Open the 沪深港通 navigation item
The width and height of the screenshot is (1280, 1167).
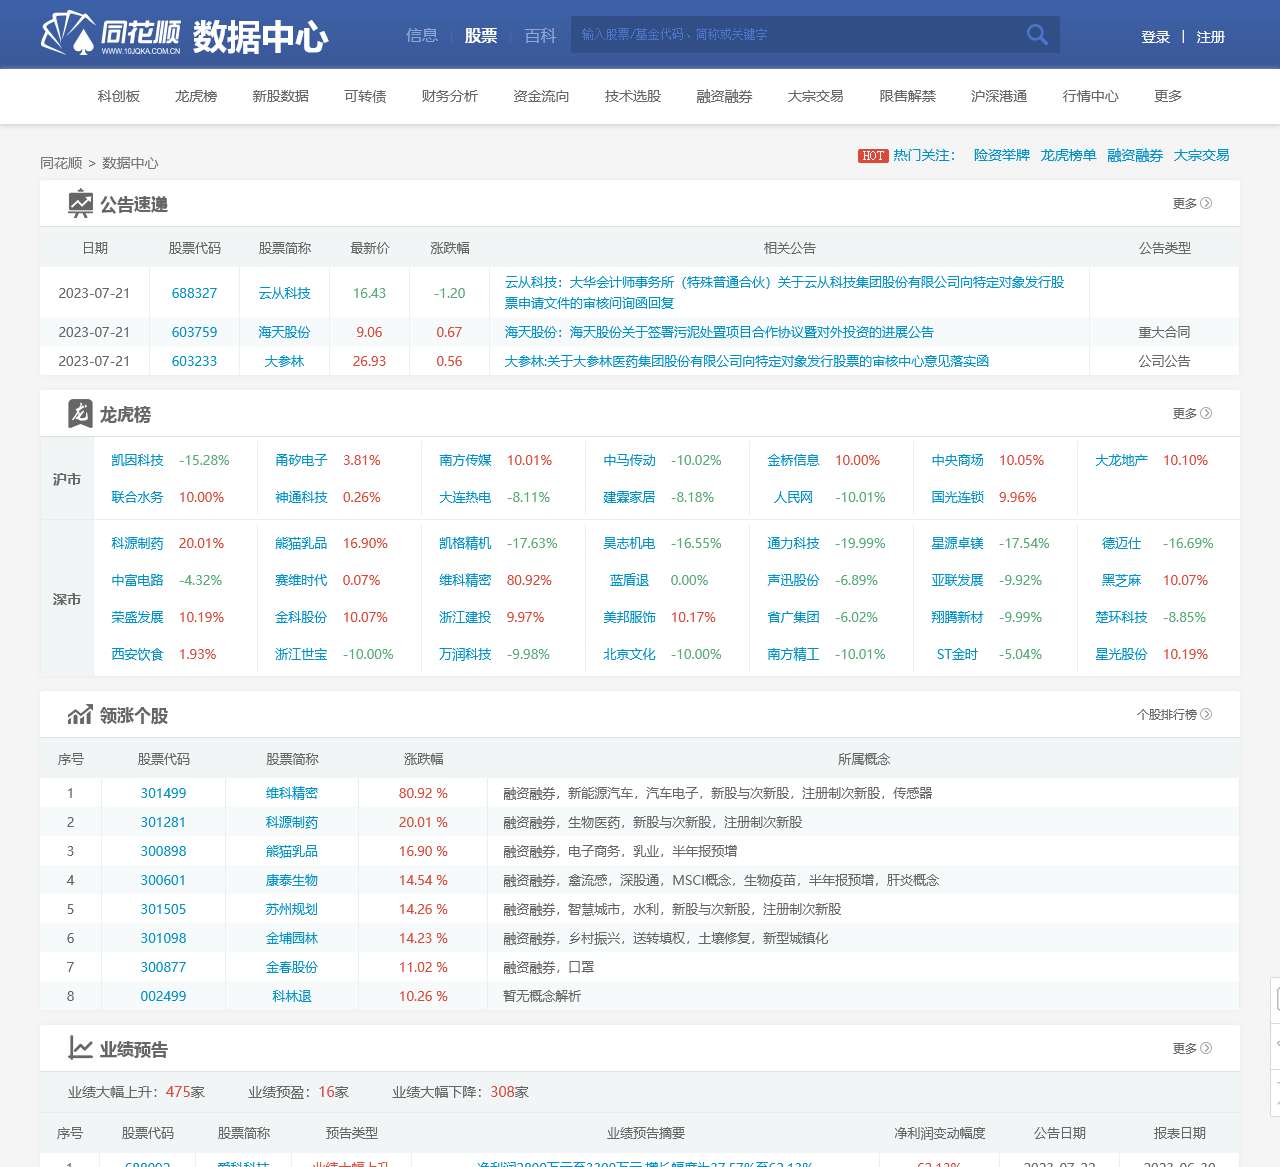(999, 96)
